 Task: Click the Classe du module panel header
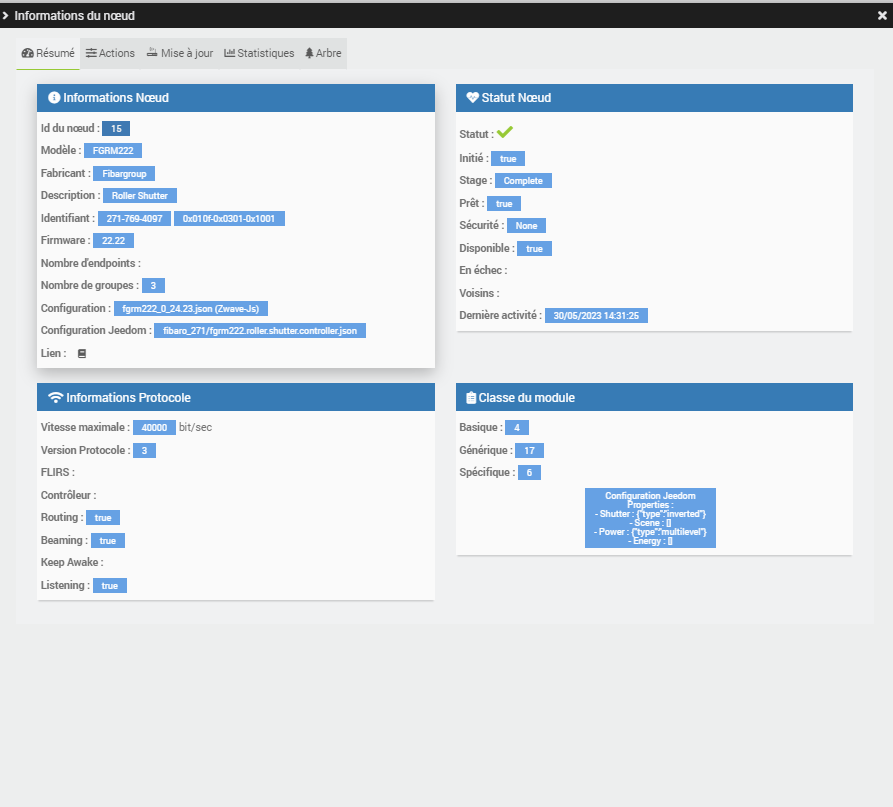(x=654, y=398)
